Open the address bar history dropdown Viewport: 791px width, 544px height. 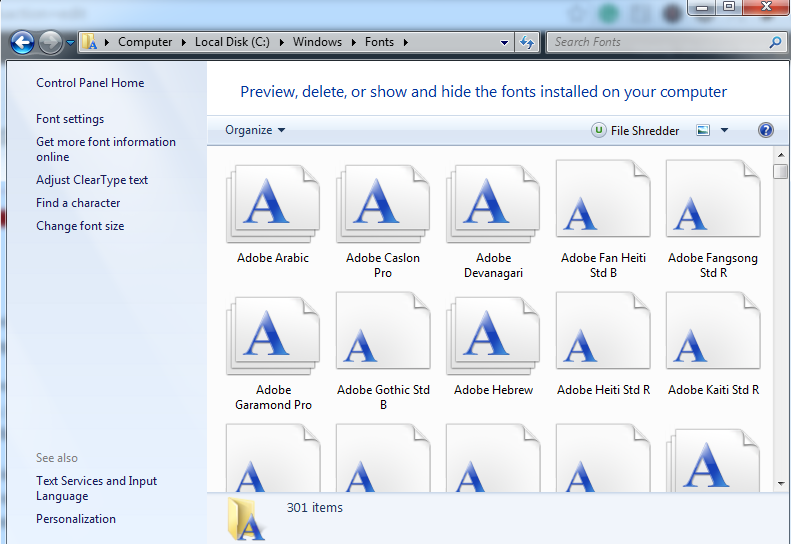(x=504, y=43)
